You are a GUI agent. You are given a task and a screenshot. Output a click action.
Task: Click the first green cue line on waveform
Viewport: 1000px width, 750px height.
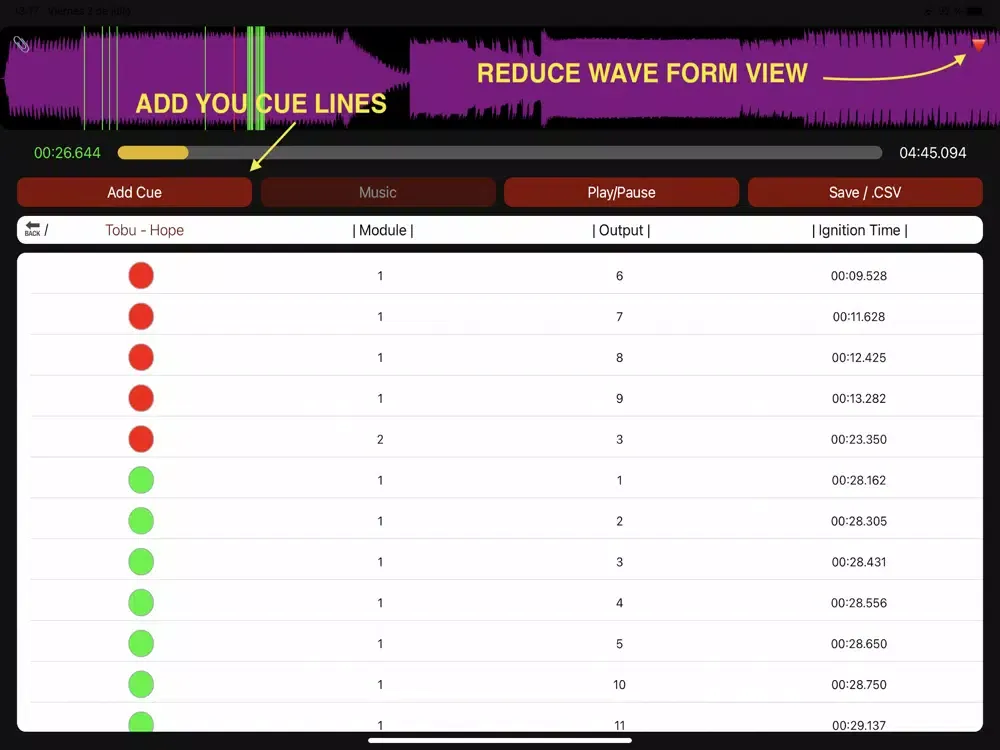click(x=84, y=78)
